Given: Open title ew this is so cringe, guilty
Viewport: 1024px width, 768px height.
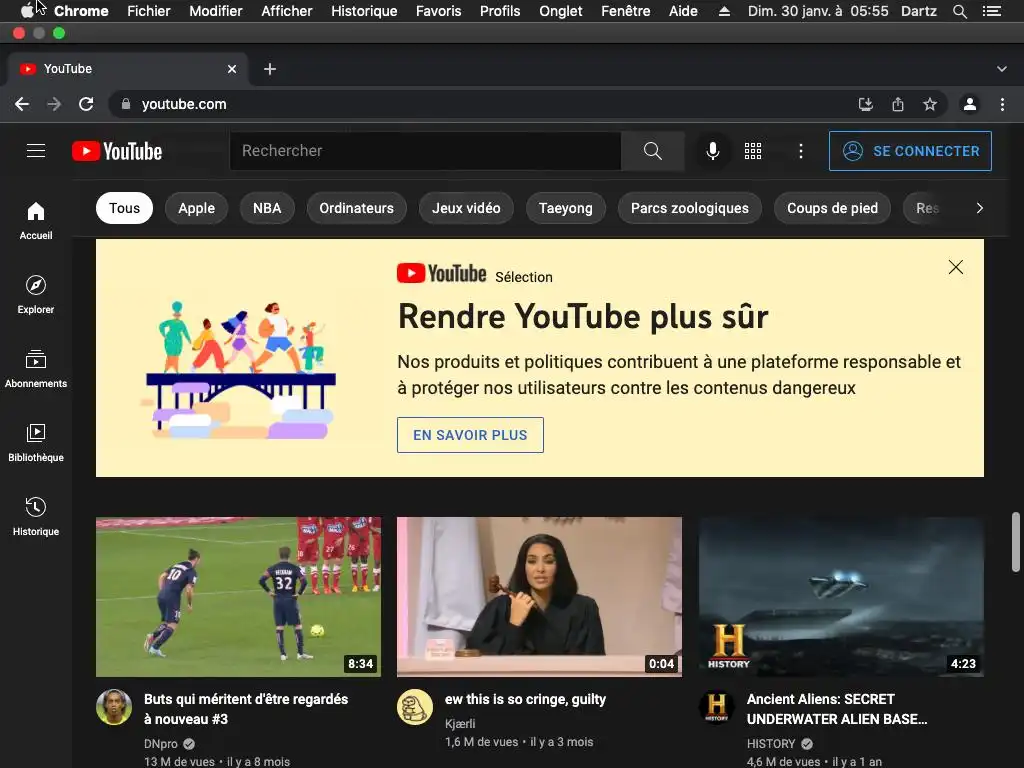Looking at the screenshot, I should [525, 699].
